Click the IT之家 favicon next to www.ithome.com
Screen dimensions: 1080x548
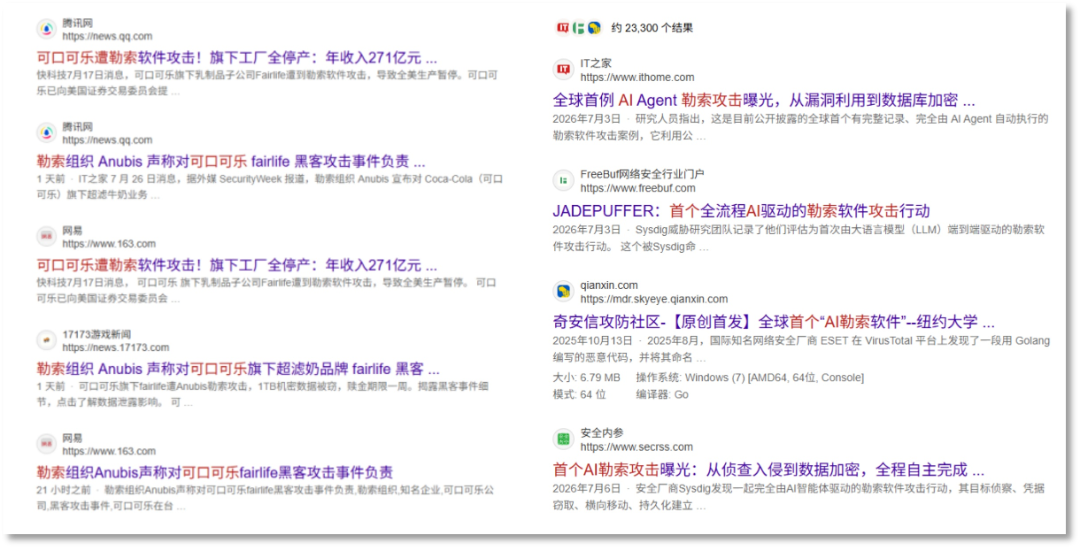(564, 70)
